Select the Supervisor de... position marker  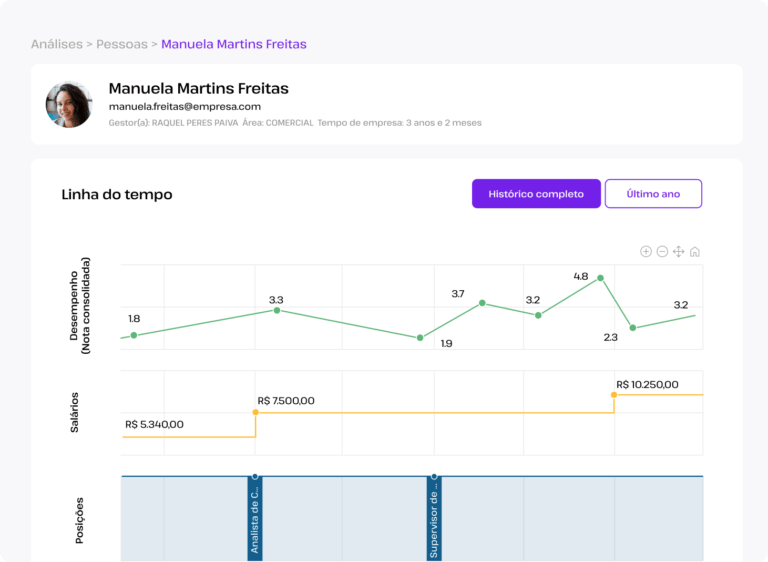click(434, 518)
